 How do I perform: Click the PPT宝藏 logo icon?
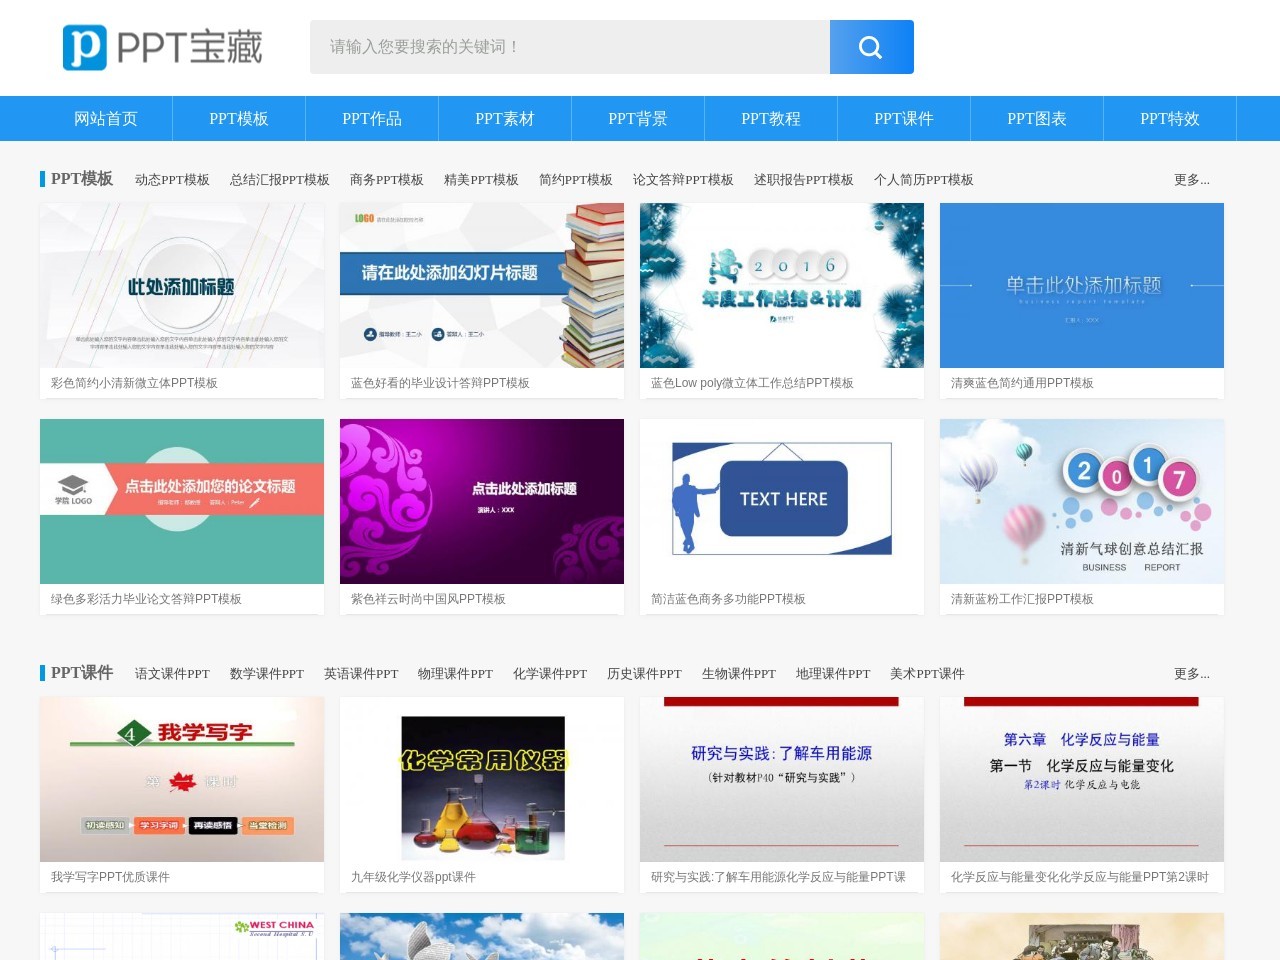85,47
